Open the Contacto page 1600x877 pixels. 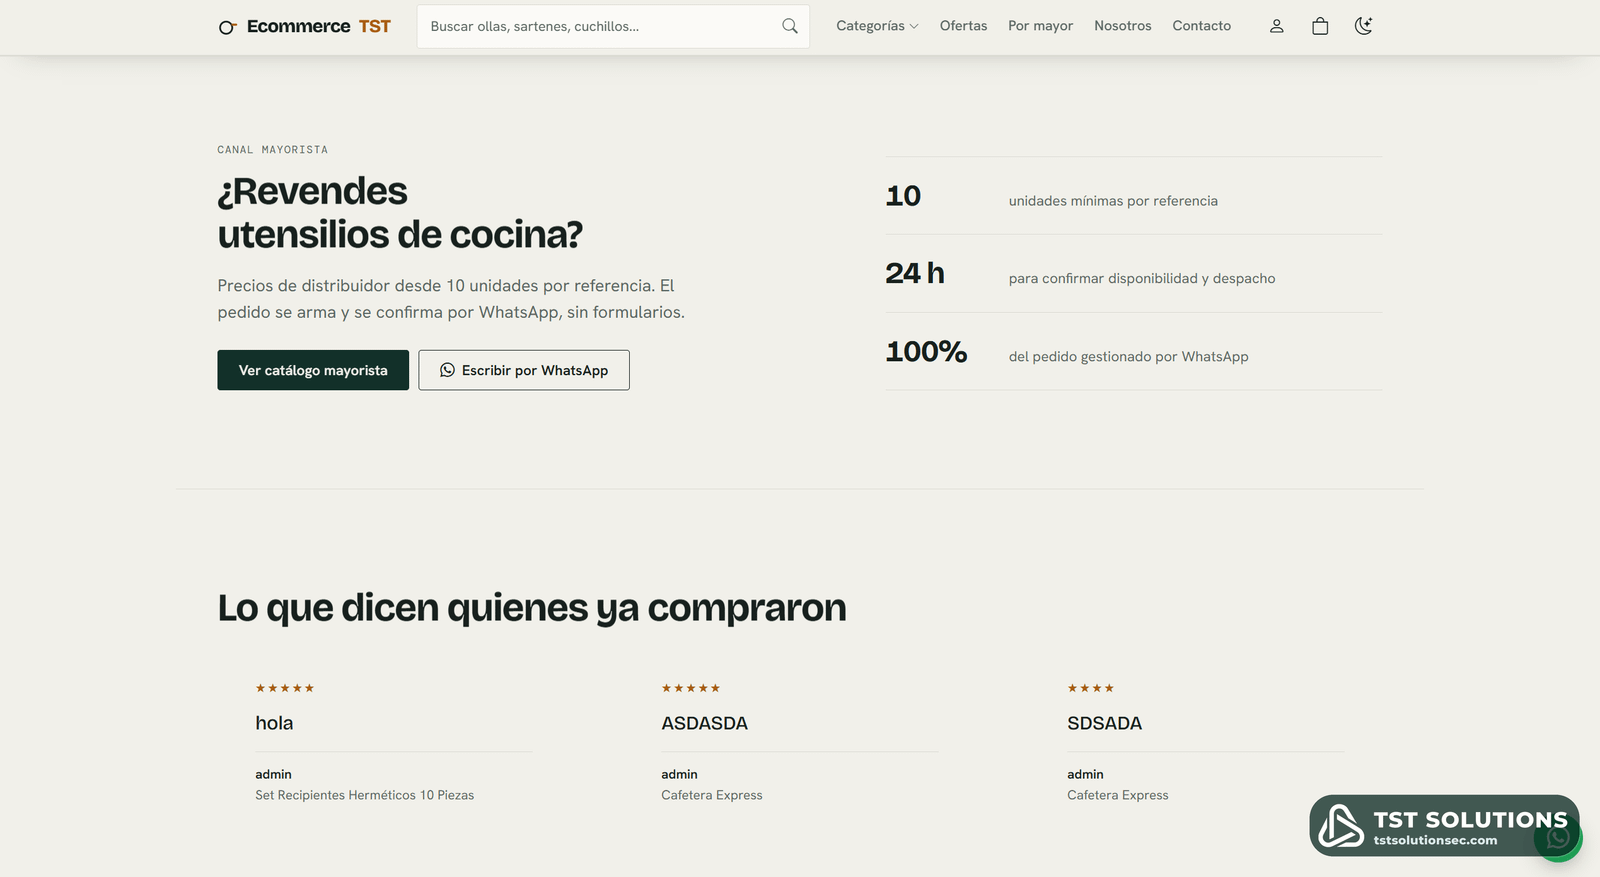[x=1201, y=26]
